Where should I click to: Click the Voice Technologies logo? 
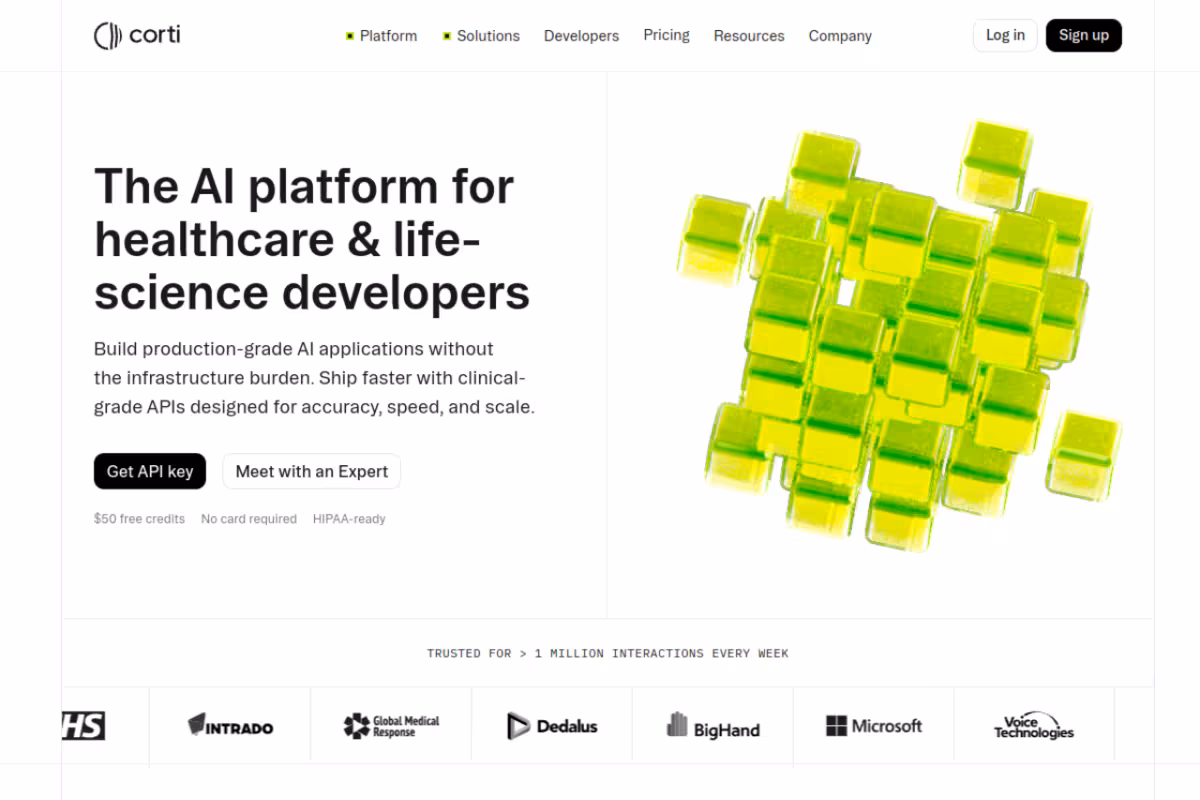[x=1034, y=726]
